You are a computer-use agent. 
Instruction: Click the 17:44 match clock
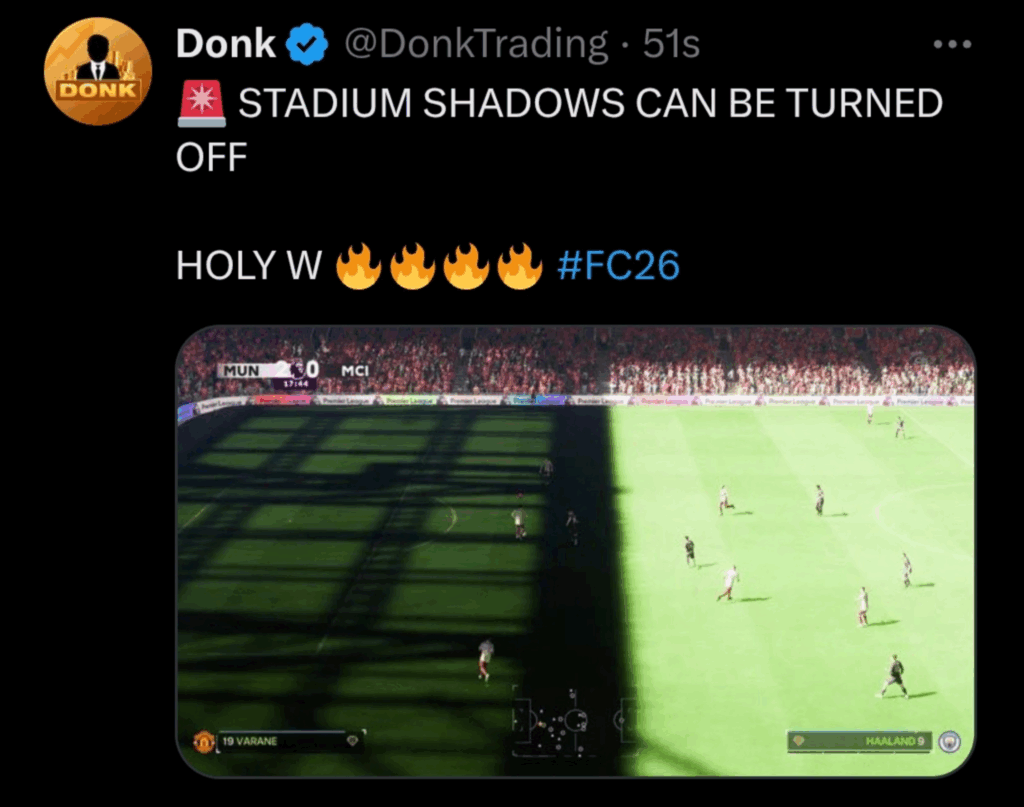point(295,383)
